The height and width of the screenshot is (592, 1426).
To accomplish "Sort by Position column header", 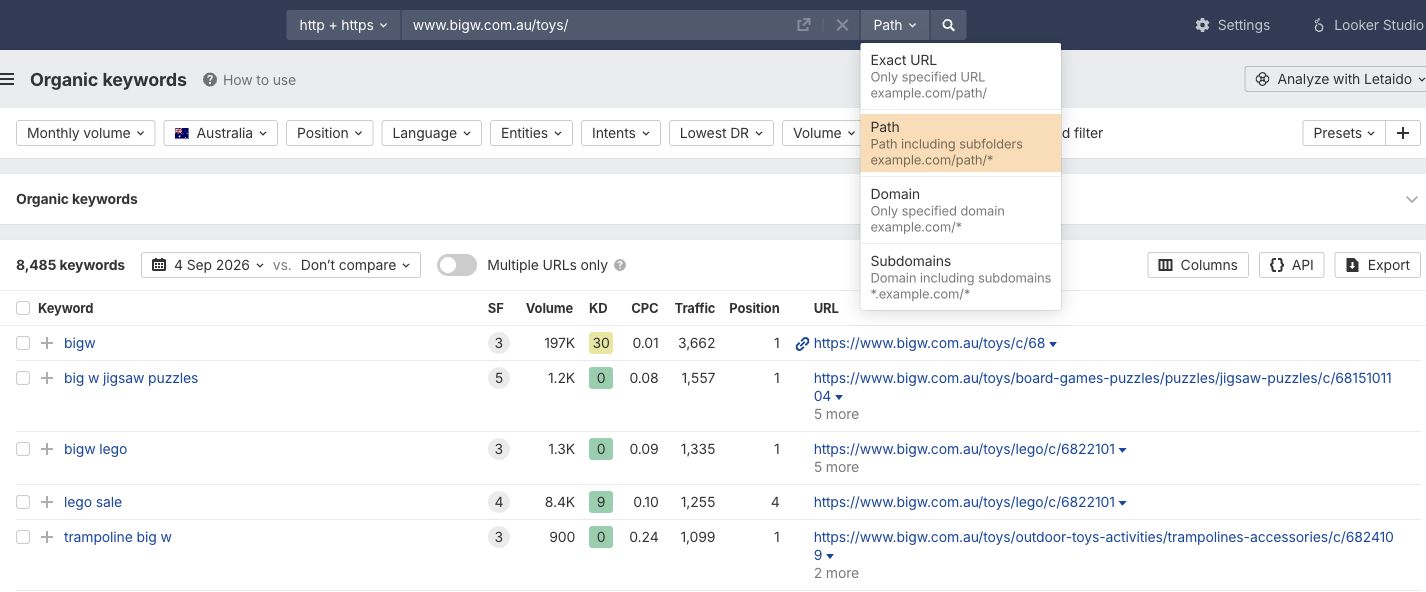I will point(754,308).
